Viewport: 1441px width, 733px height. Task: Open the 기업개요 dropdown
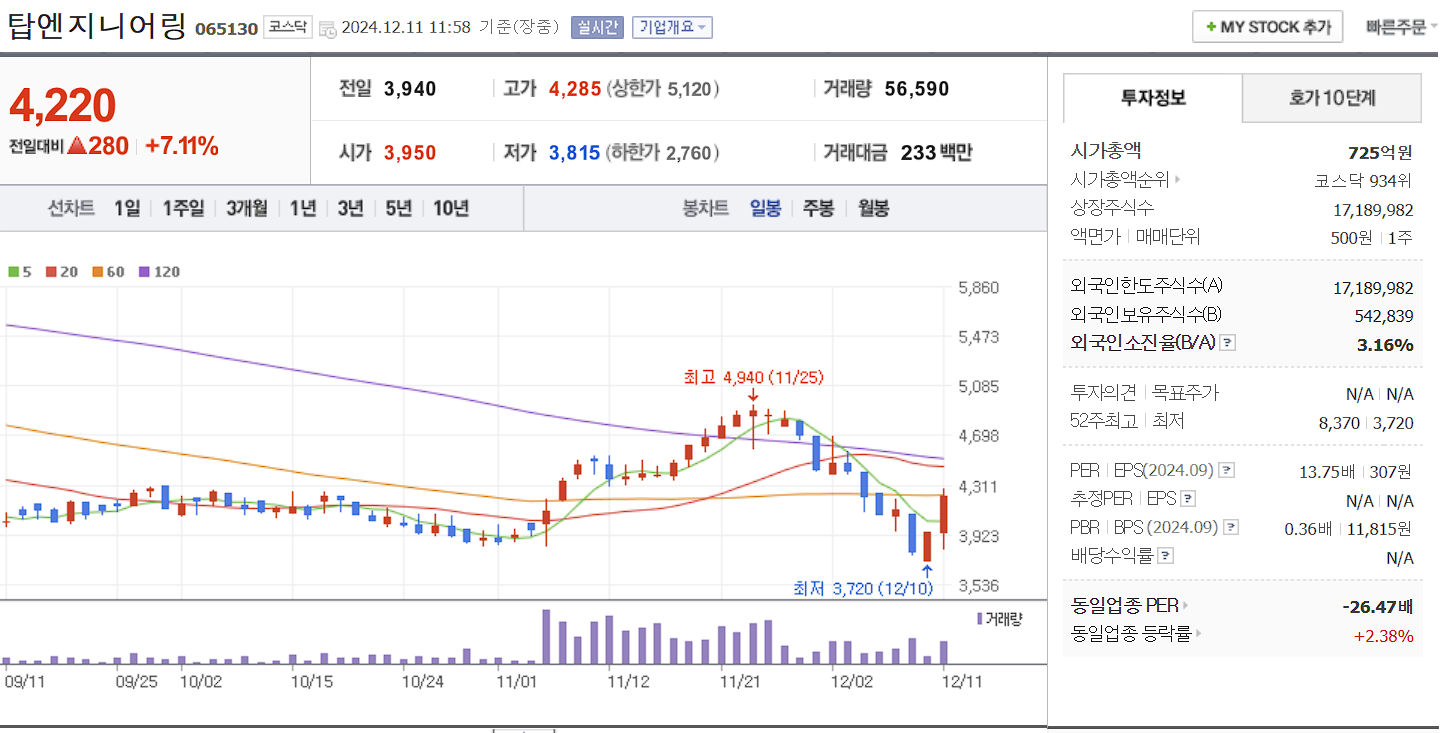pyautogui.click(x=672, y=27)
